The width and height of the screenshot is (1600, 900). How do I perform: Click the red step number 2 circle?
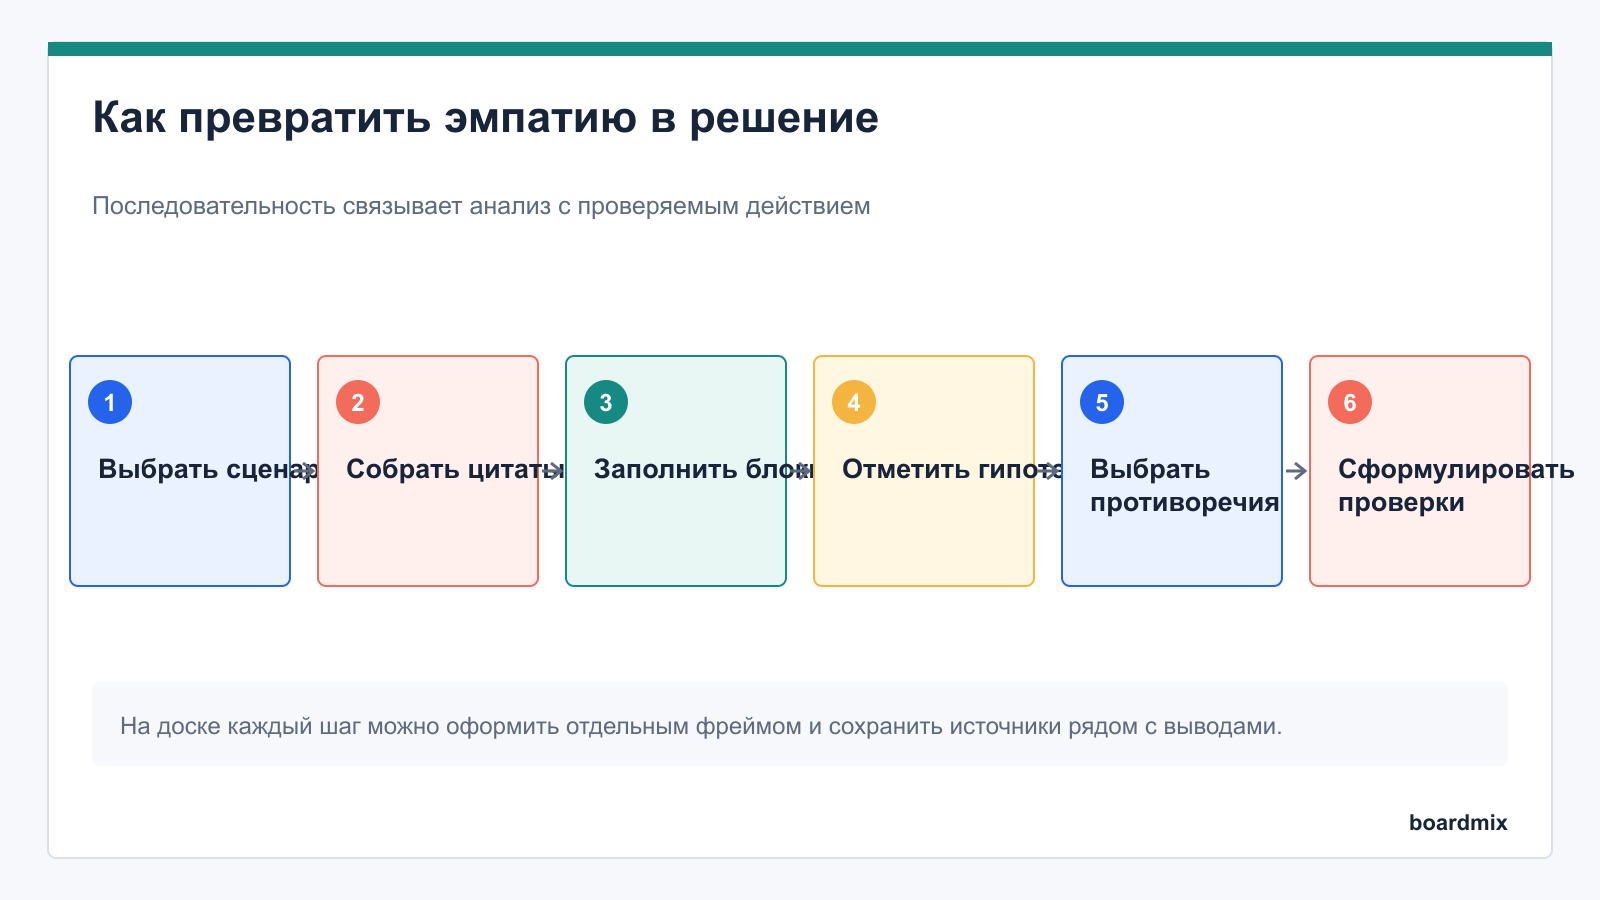[358, 402]
